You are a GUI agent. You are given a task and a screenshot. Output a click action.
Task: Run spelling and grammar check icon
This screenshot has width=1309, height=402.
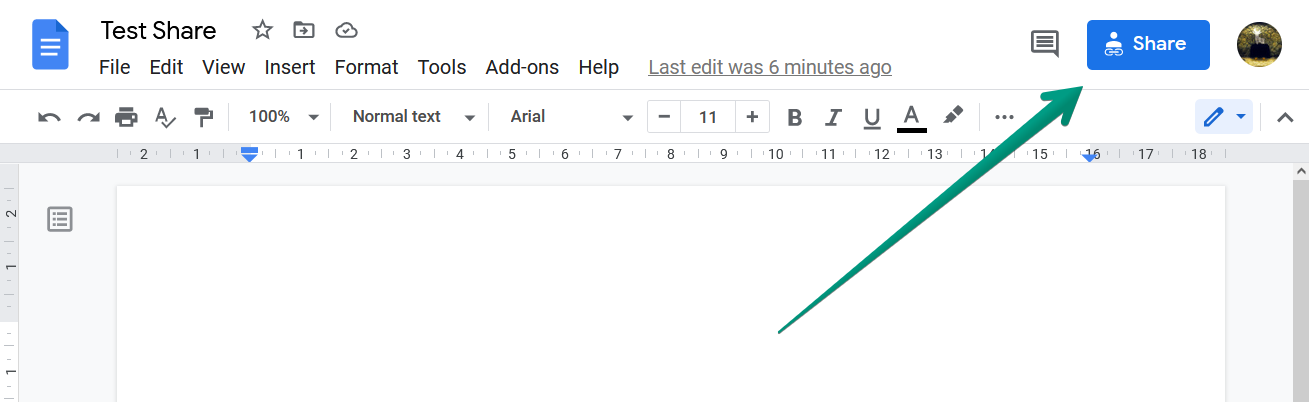(165, 117)
